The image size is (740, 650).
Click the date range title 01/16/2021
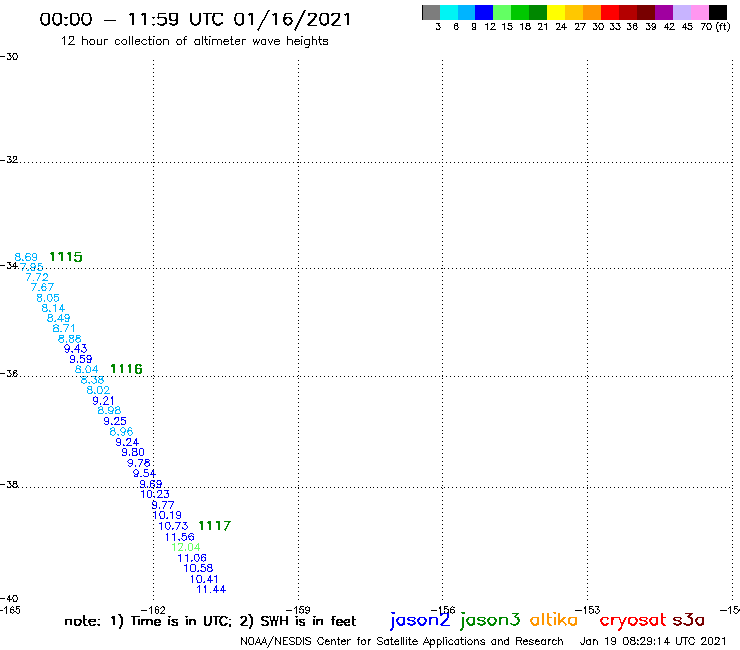coord(292,19)
